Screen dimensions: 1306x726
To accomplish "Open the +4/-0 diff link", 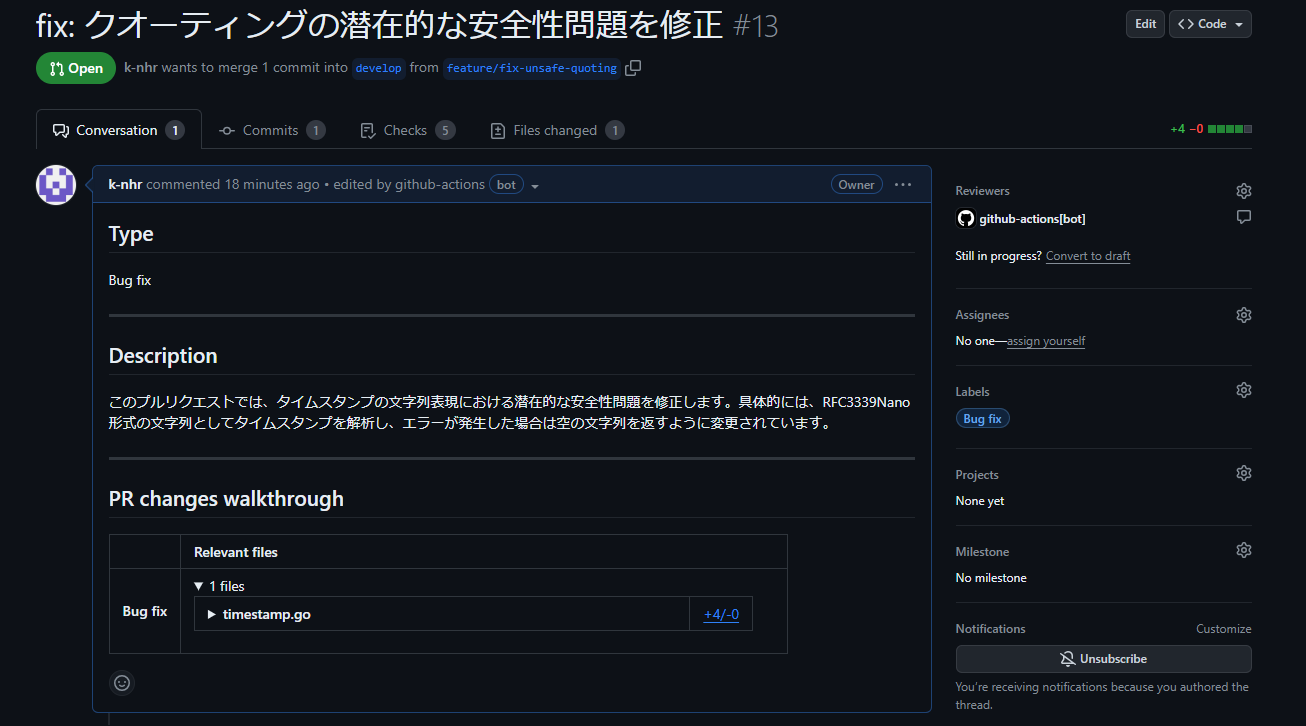I will (x=721, y=614).
